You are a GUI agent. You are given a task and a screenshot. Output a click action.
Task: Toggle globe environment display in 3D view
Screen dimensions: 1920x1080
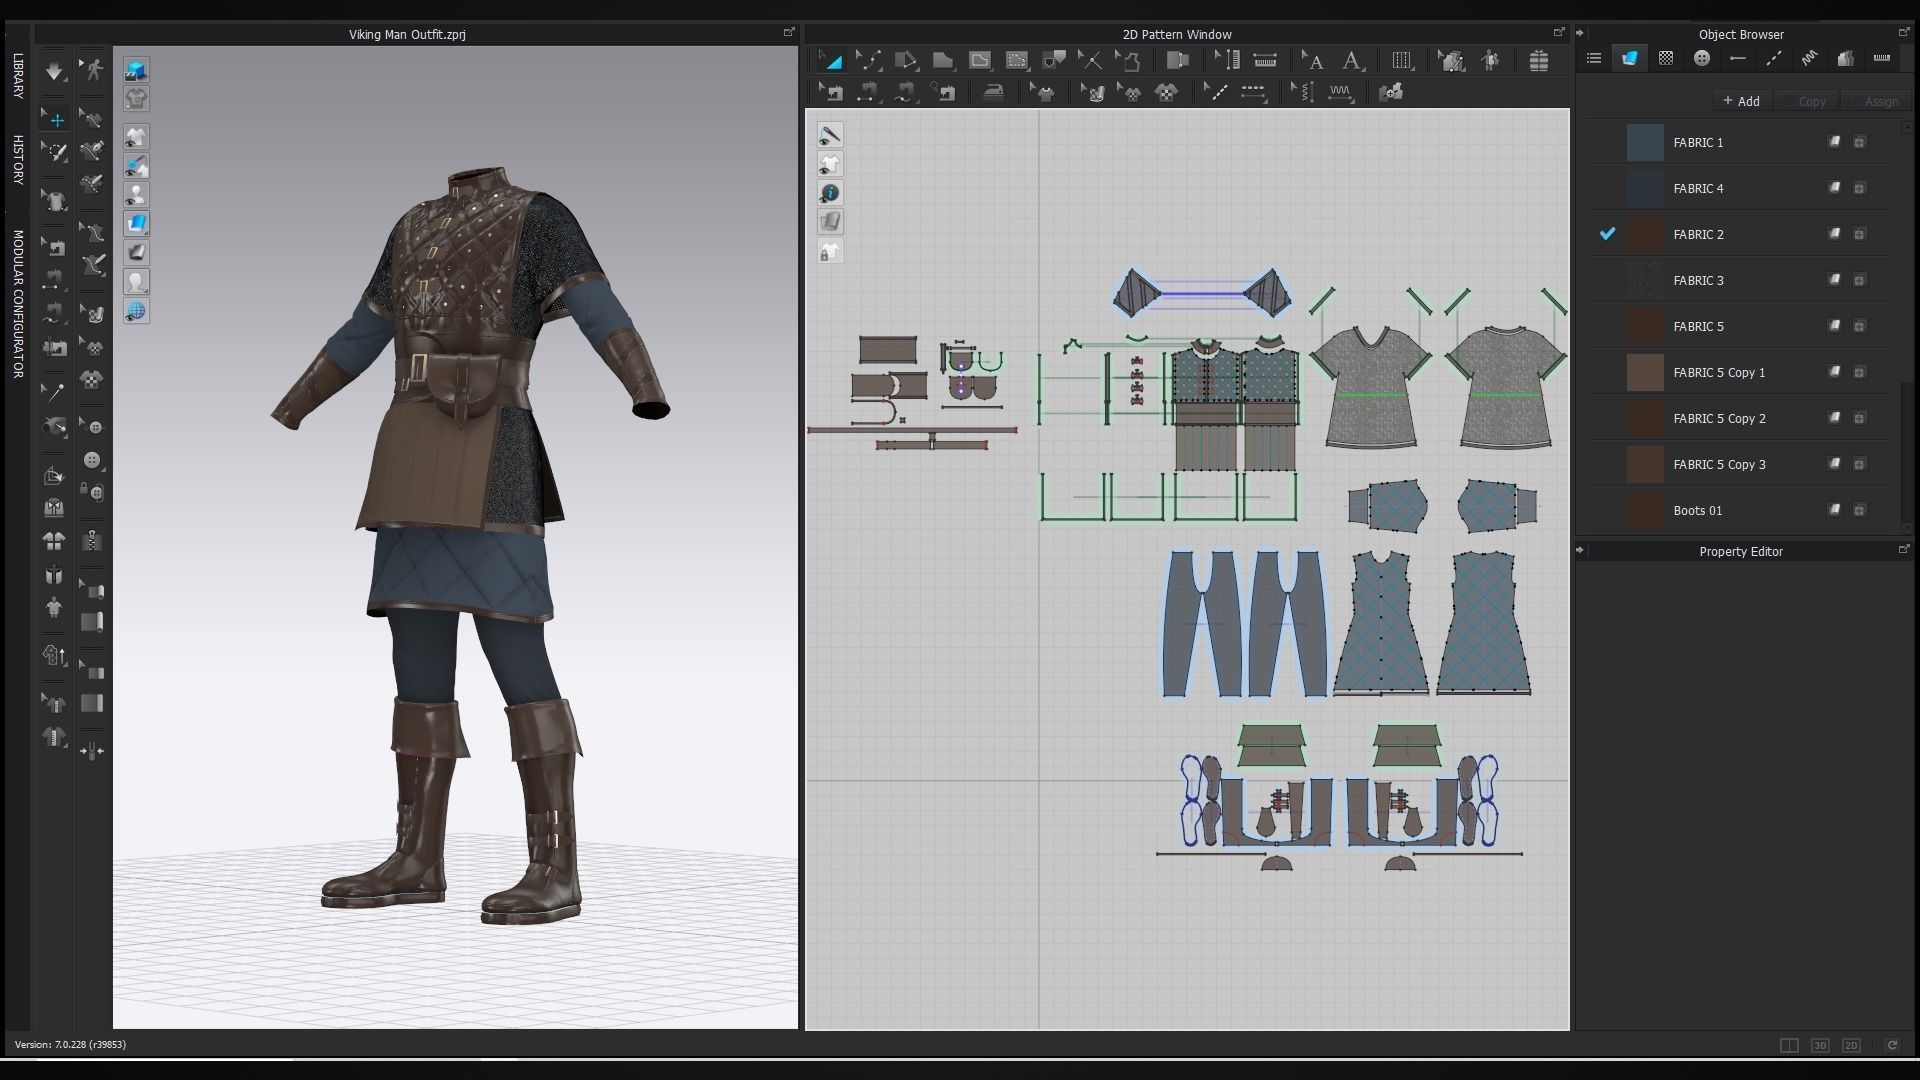[x=136, y=311]
